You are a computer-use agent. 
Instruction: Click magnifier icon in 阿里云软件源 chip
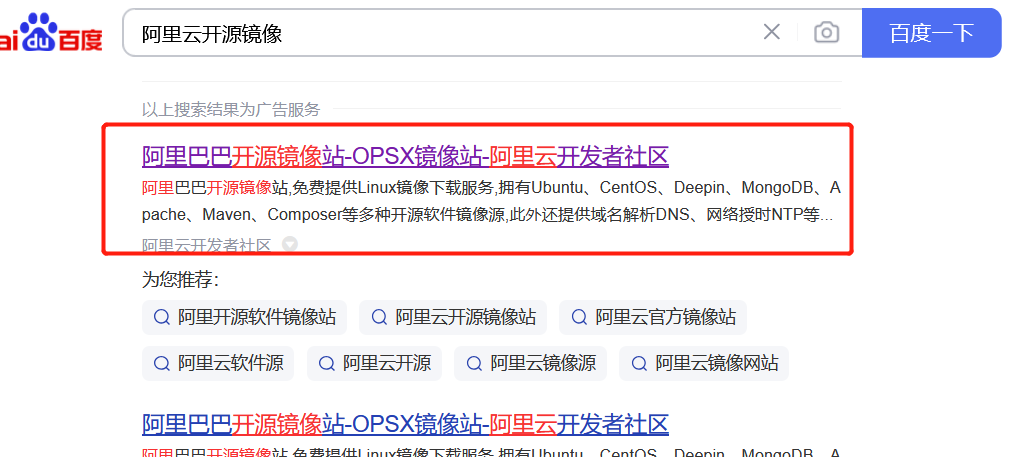(161, 363)
